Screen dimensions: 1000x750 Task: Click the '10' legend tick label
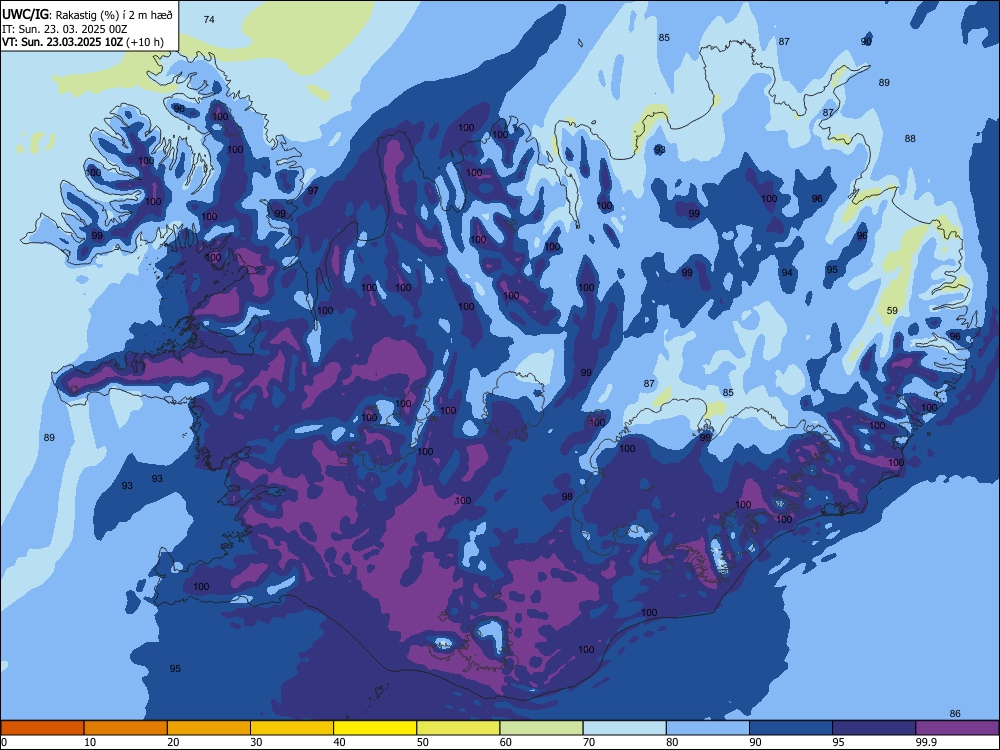pos(90,742)
